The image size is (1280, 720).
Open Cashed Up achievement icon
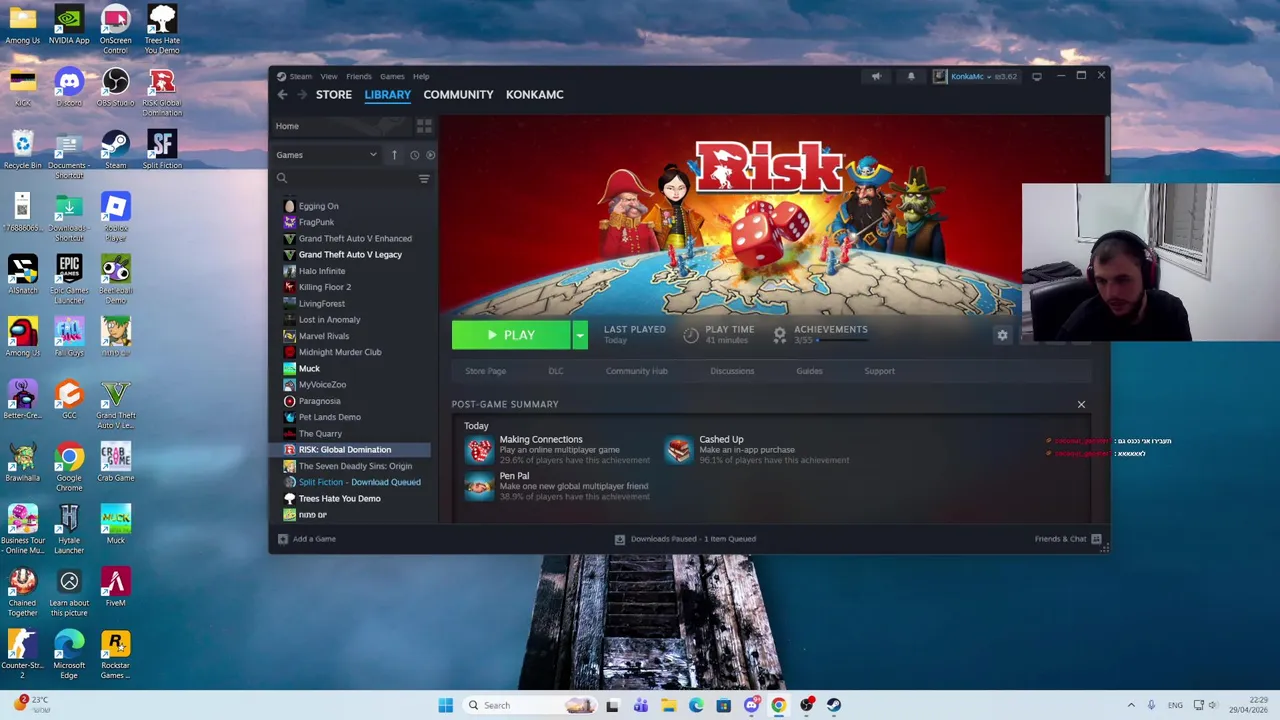point(678,450)
